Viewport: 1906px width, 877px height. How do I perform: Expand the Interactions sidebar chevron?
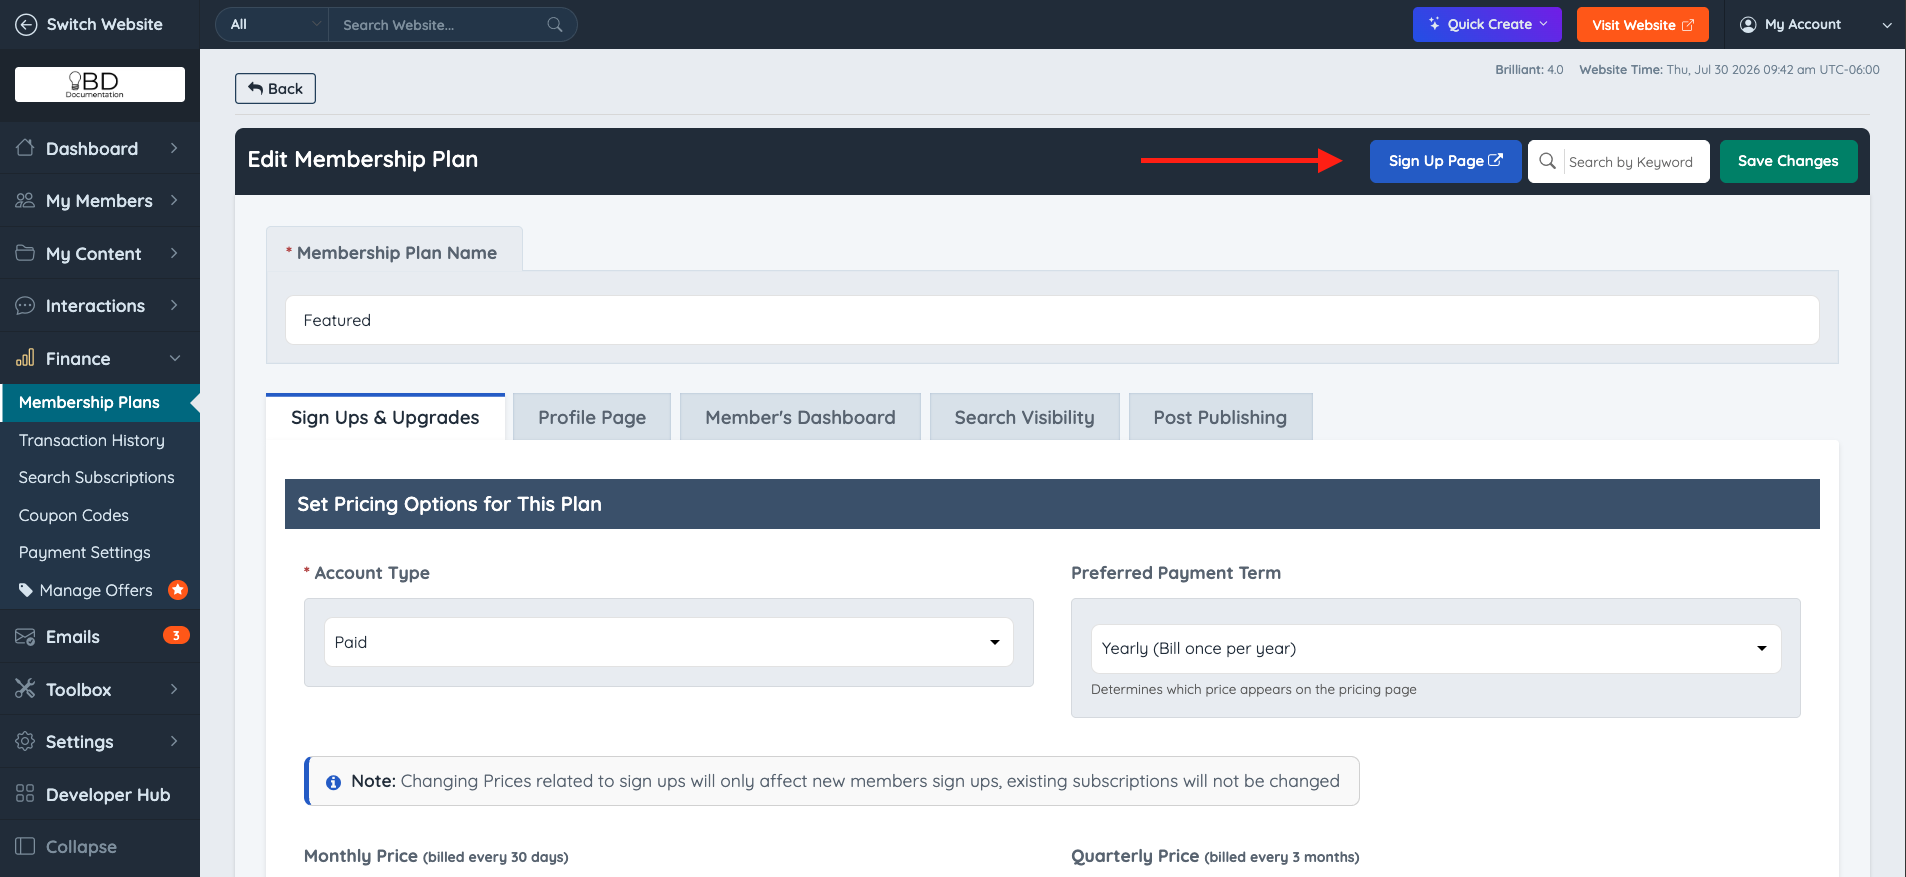pyautogui.click(x=174, y=305)
